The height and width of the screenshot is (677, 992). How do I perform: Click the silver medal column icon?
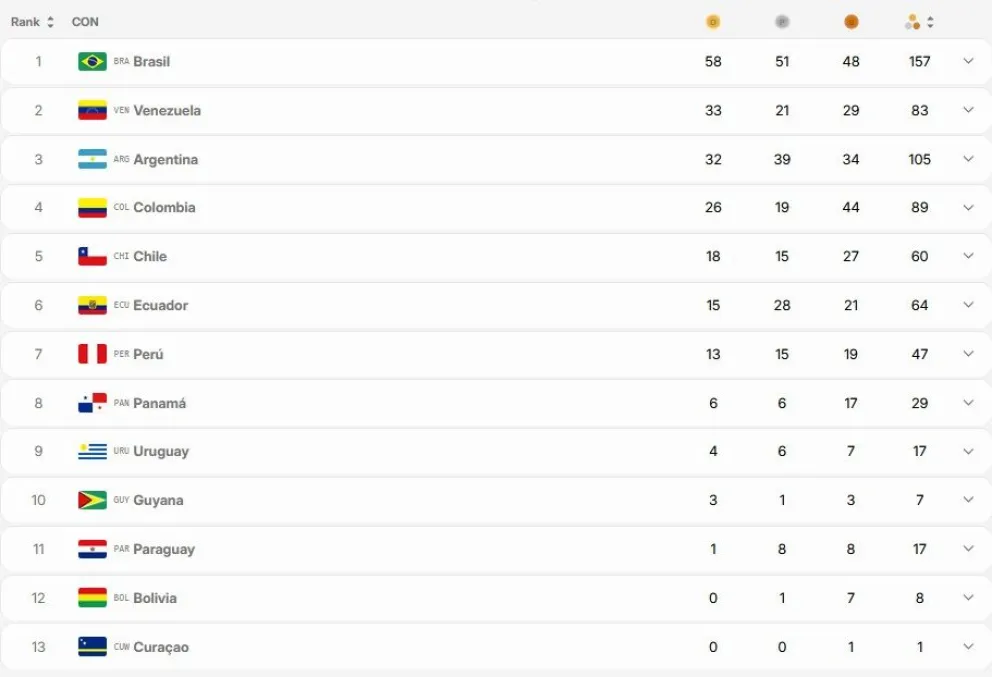coord(782,22)
